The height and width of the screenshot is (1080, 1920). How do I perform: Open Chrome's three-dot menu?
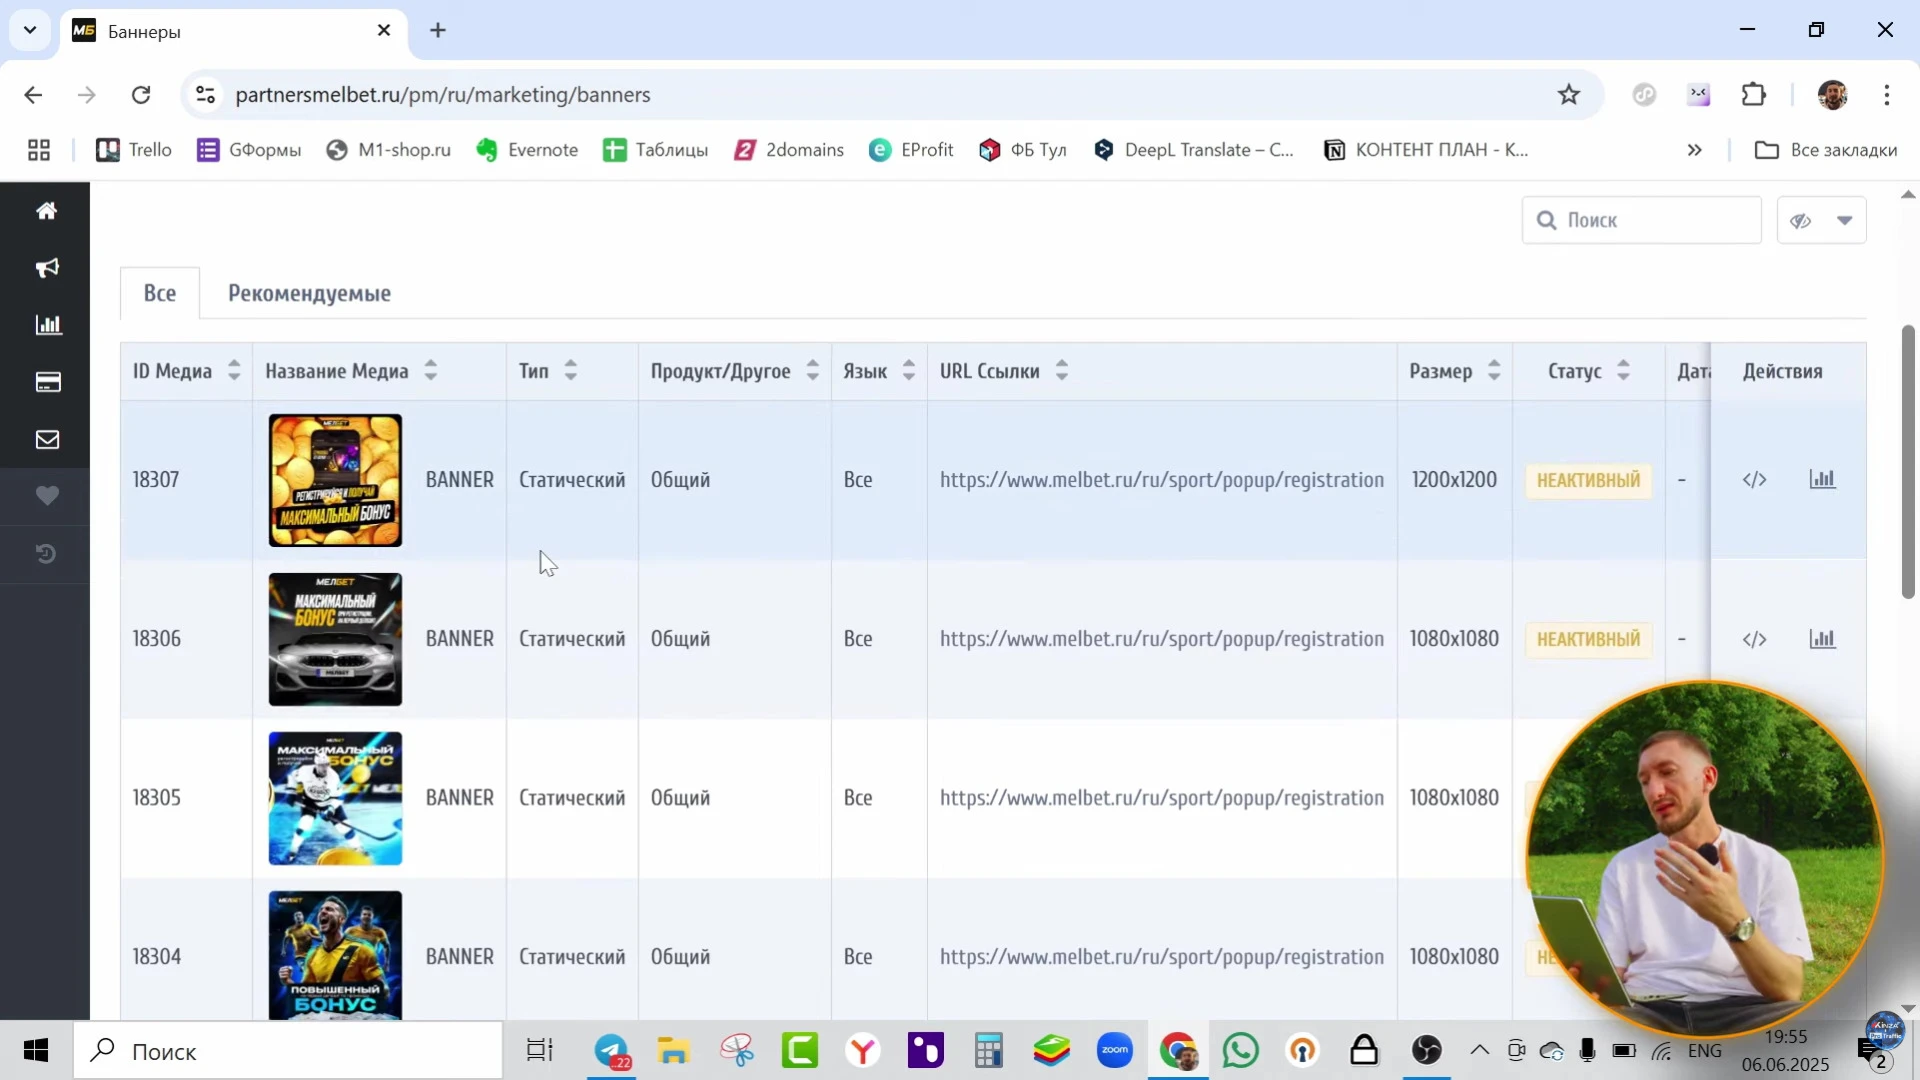click(1887, 95)
